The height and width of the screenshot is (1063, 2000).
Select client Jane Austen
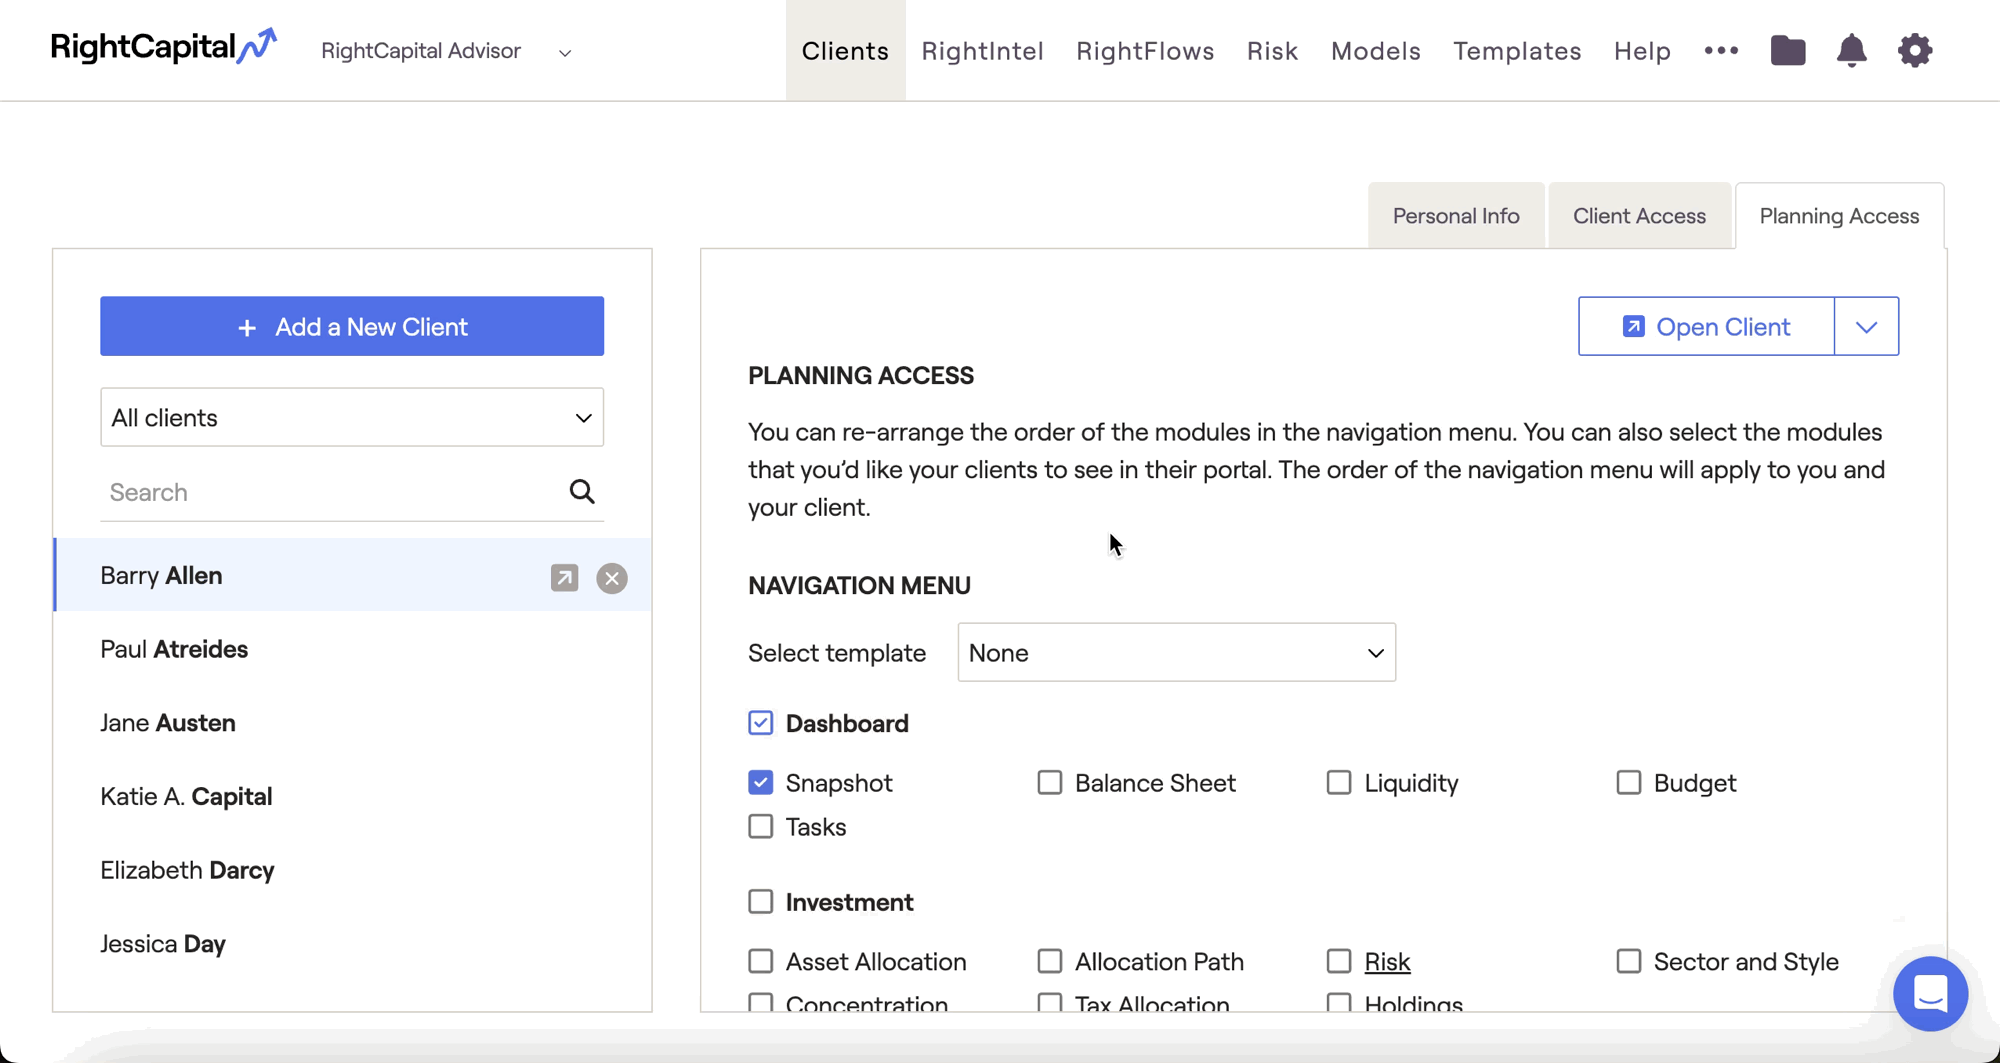coord(352,722)
